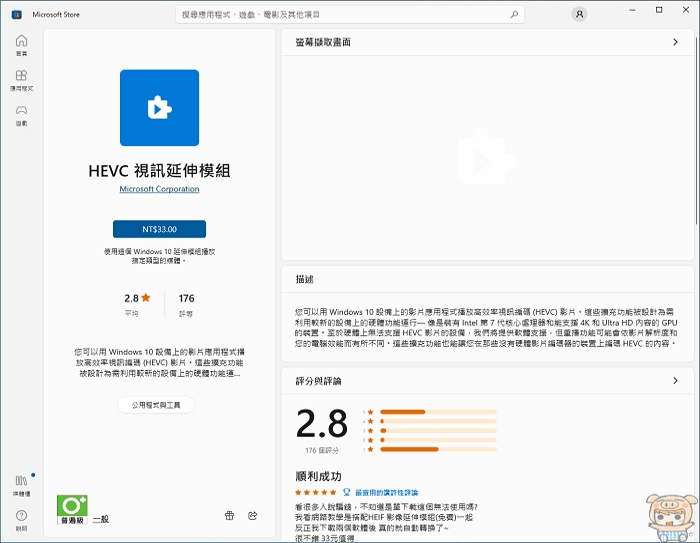Screen dimensions: 700x543
Task: Click the star next to 2.8 average
Action: click(x=146, y=297)
